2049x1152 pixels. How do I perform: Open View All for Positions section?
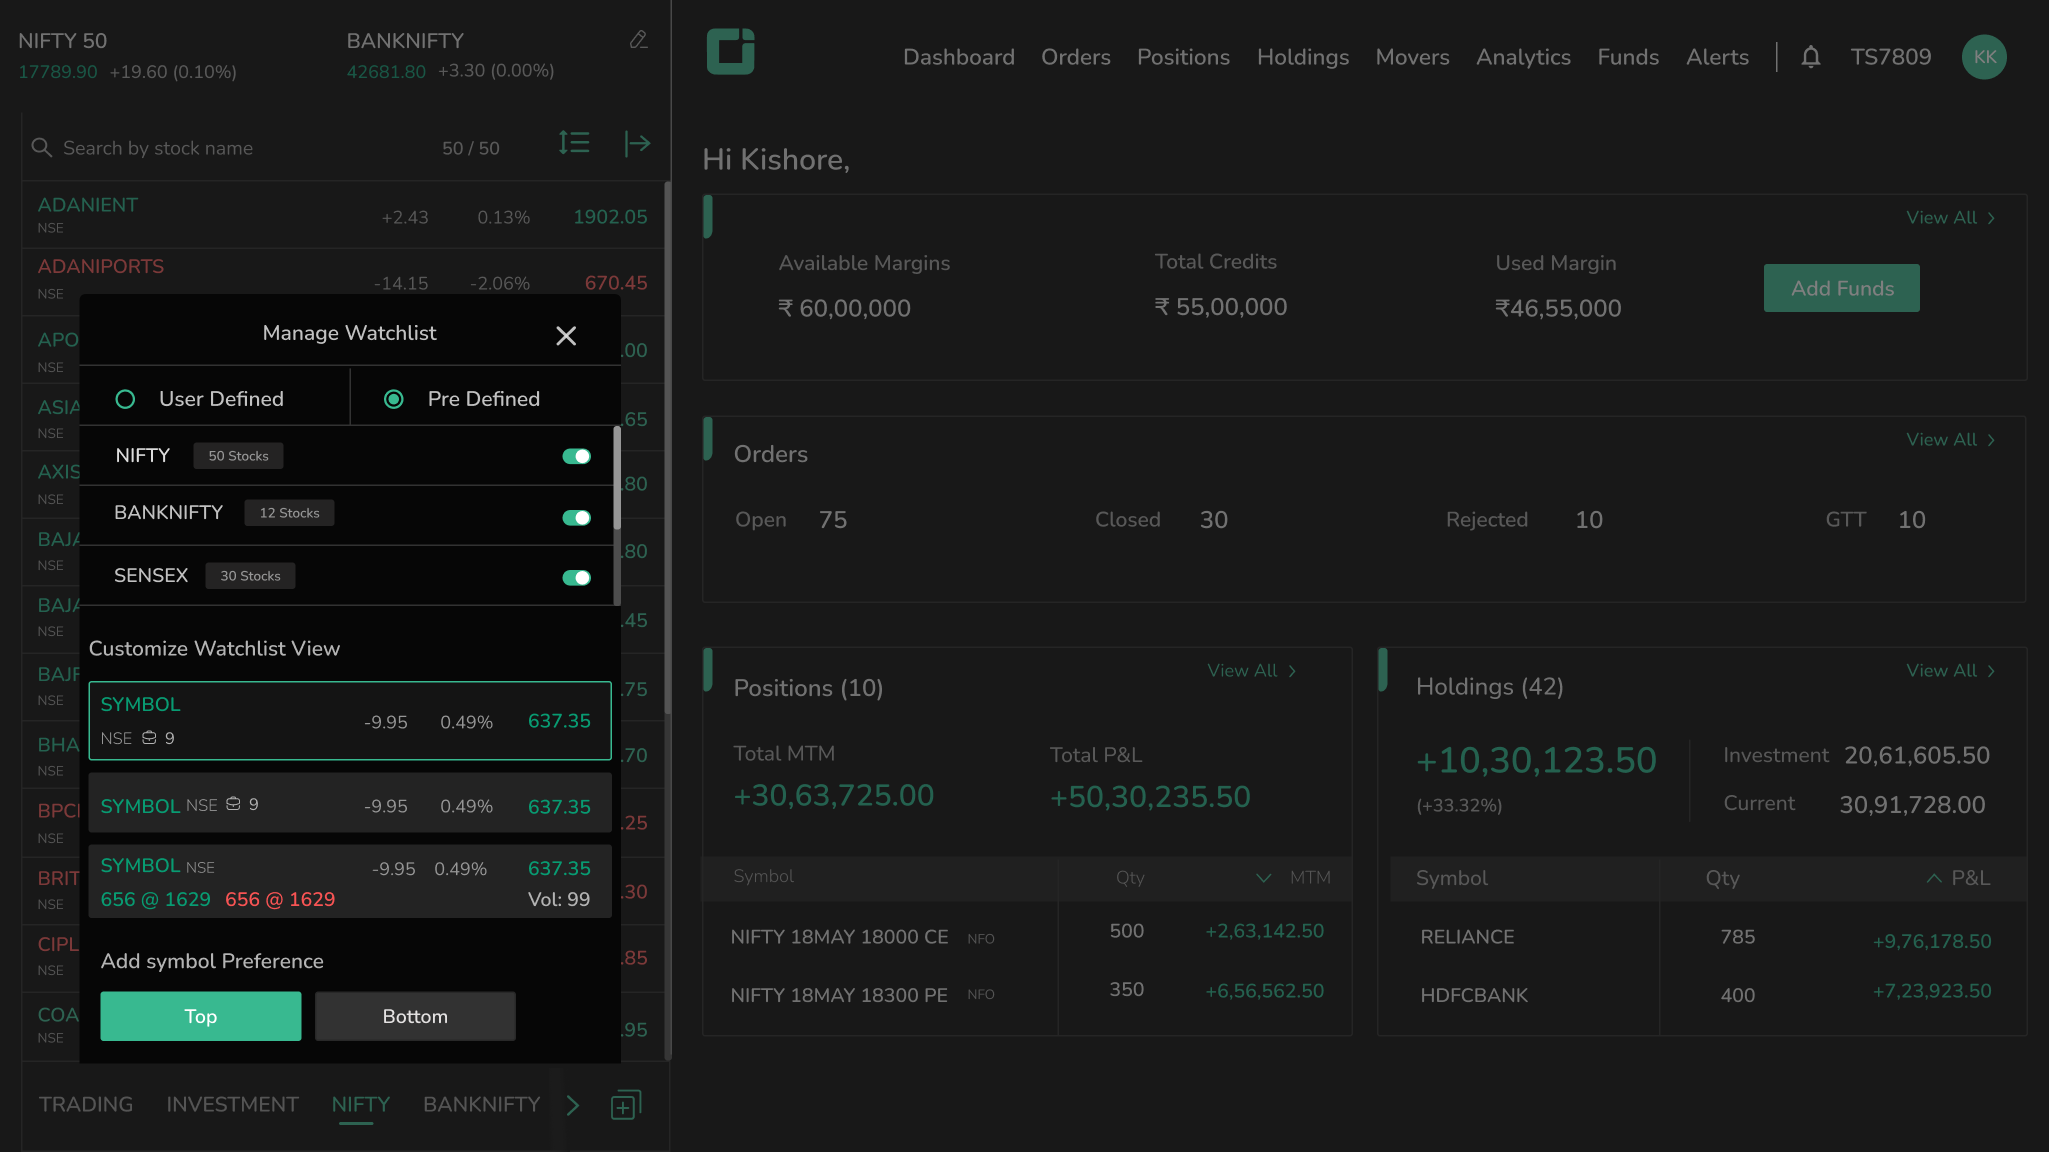[x=1251, y=671]
